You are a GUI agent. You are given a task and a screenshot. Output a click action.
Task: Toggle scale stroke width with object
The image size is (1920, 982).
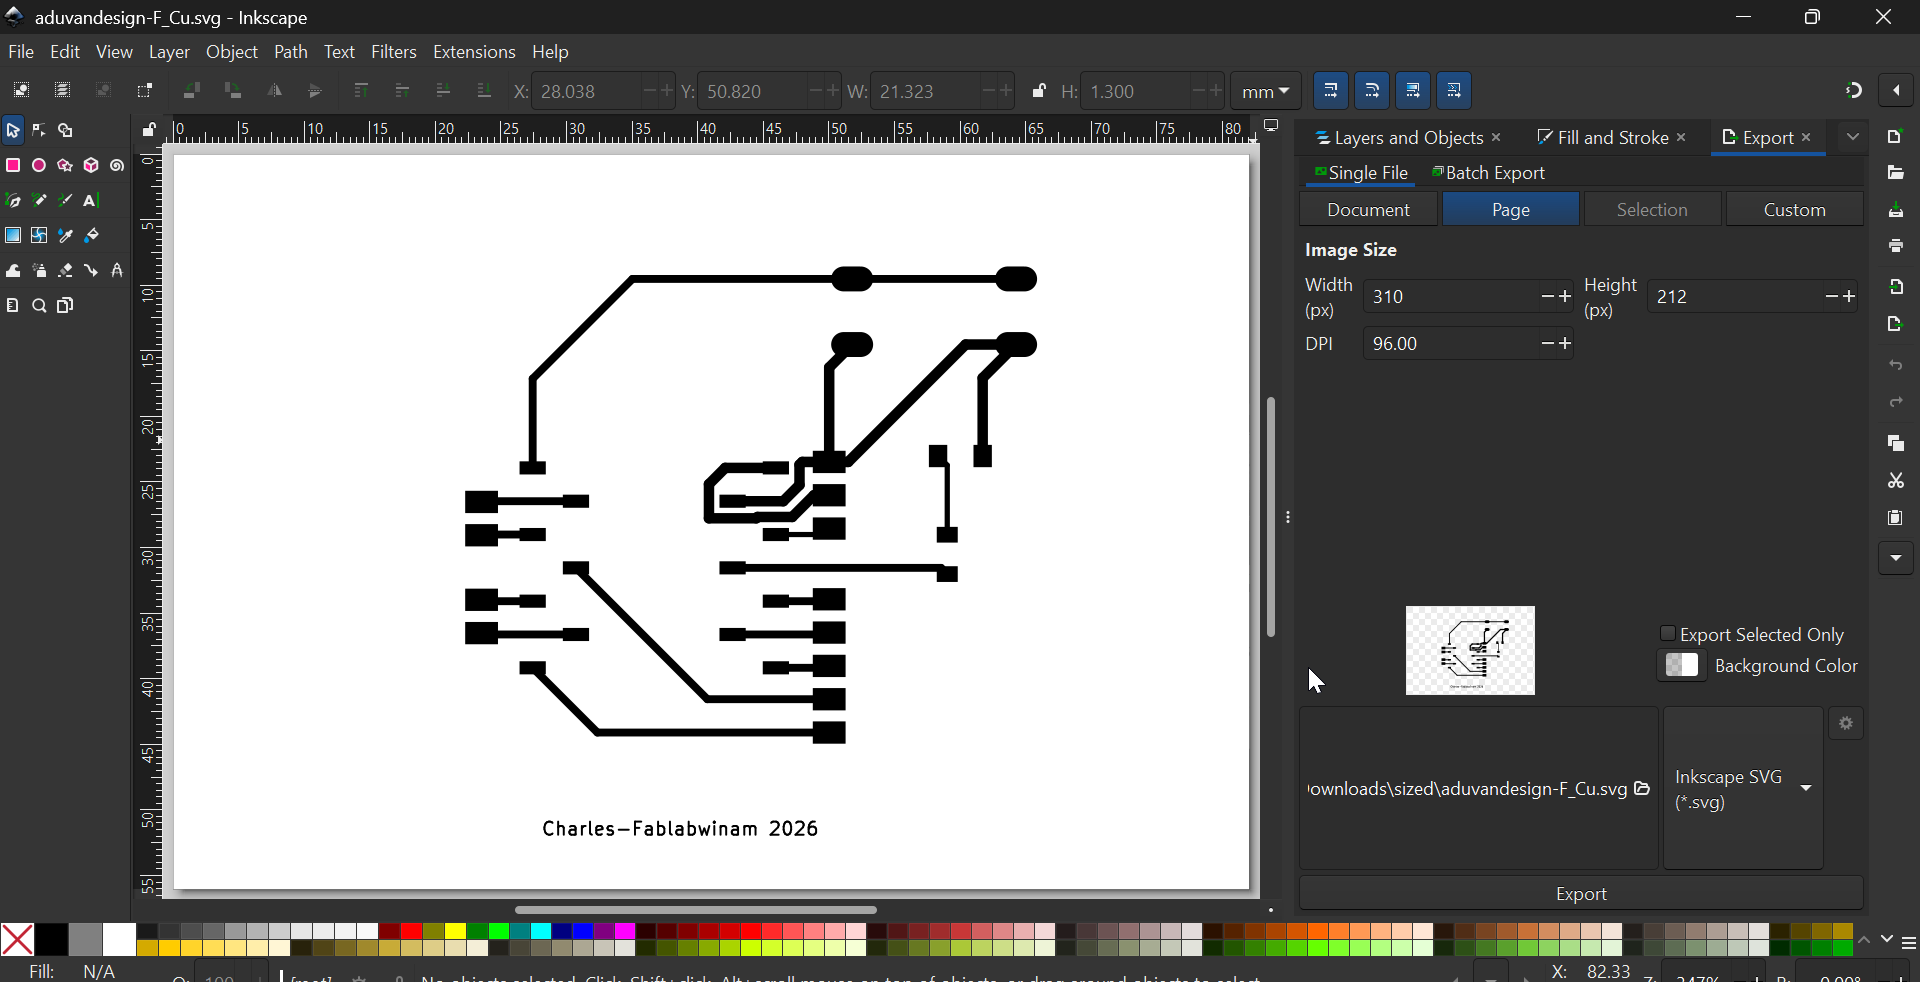pos(1331,91)
